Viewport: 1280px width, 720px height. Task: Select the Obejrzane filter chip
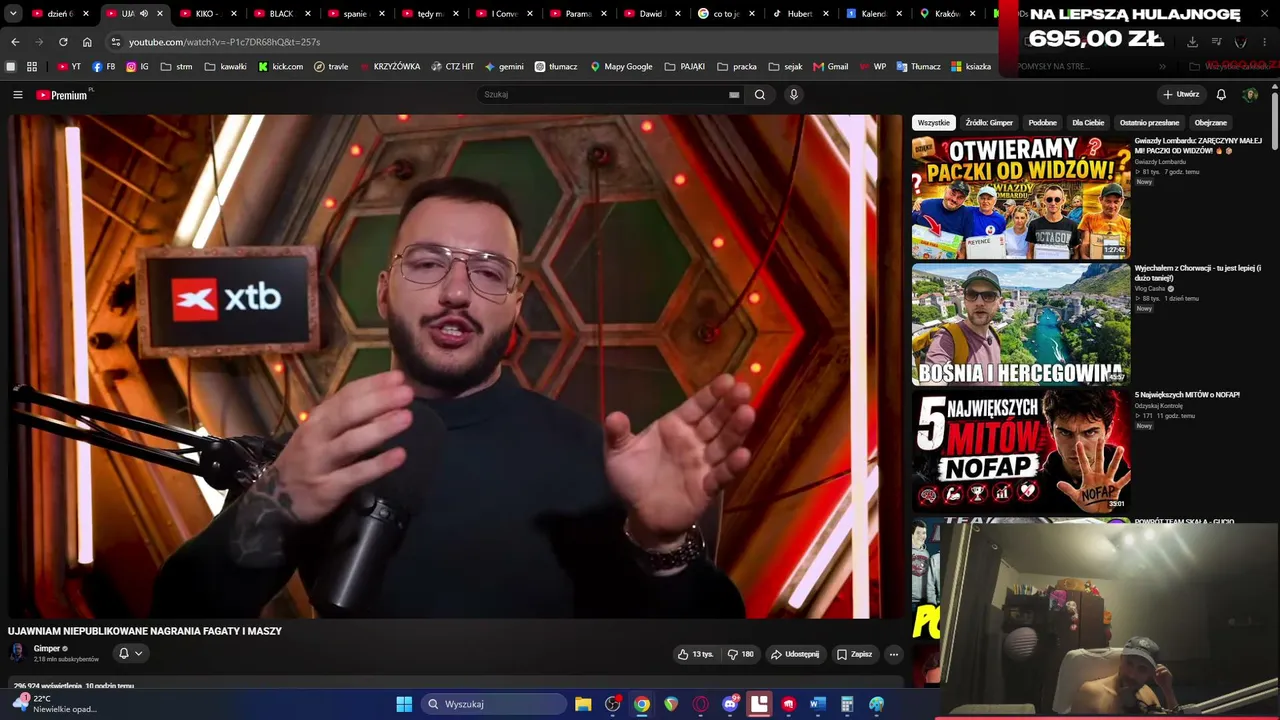(1210, 123)
